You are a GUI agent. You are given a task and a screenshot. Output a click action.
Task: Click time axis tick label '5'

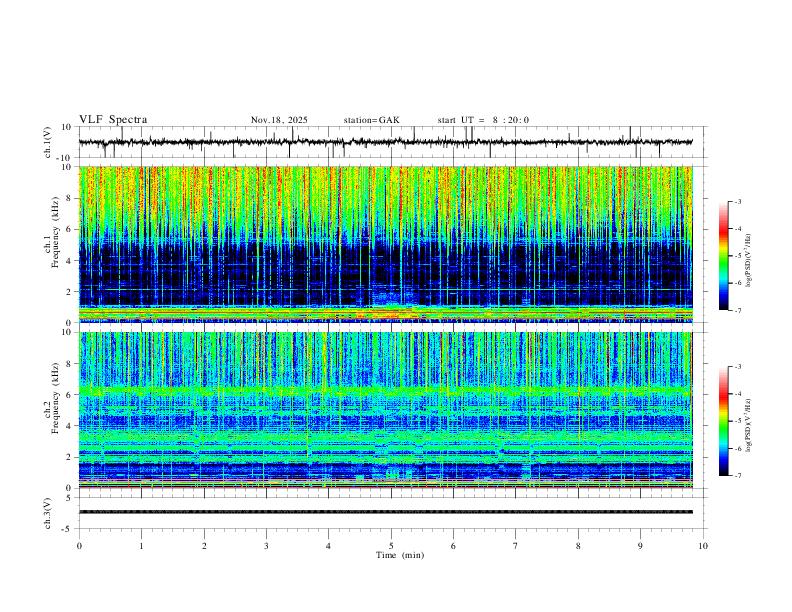pos(391,546)
